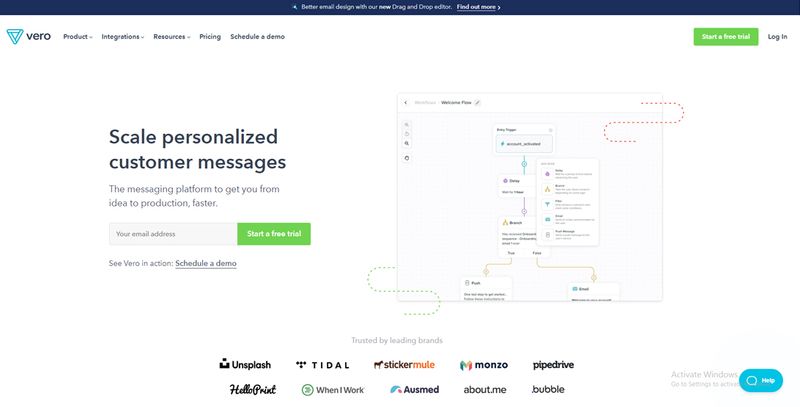Click Start a free trial in header
This screenshot has height=407, width=800.
[725, 37]
